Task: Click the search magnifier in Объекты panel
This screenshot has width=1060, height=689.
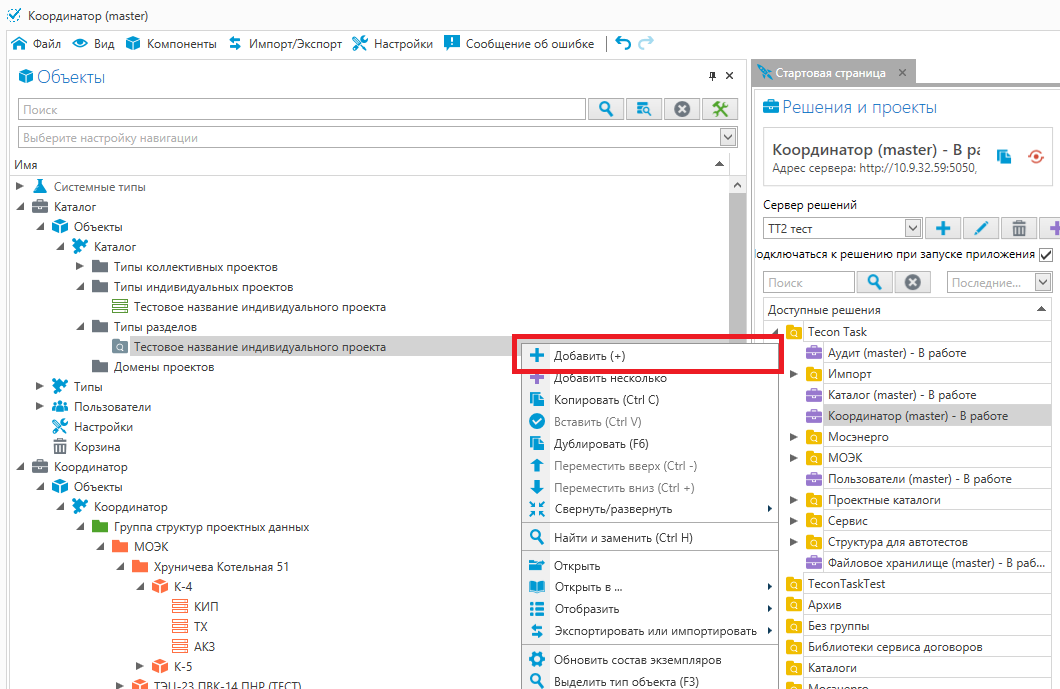Action: 605,109
